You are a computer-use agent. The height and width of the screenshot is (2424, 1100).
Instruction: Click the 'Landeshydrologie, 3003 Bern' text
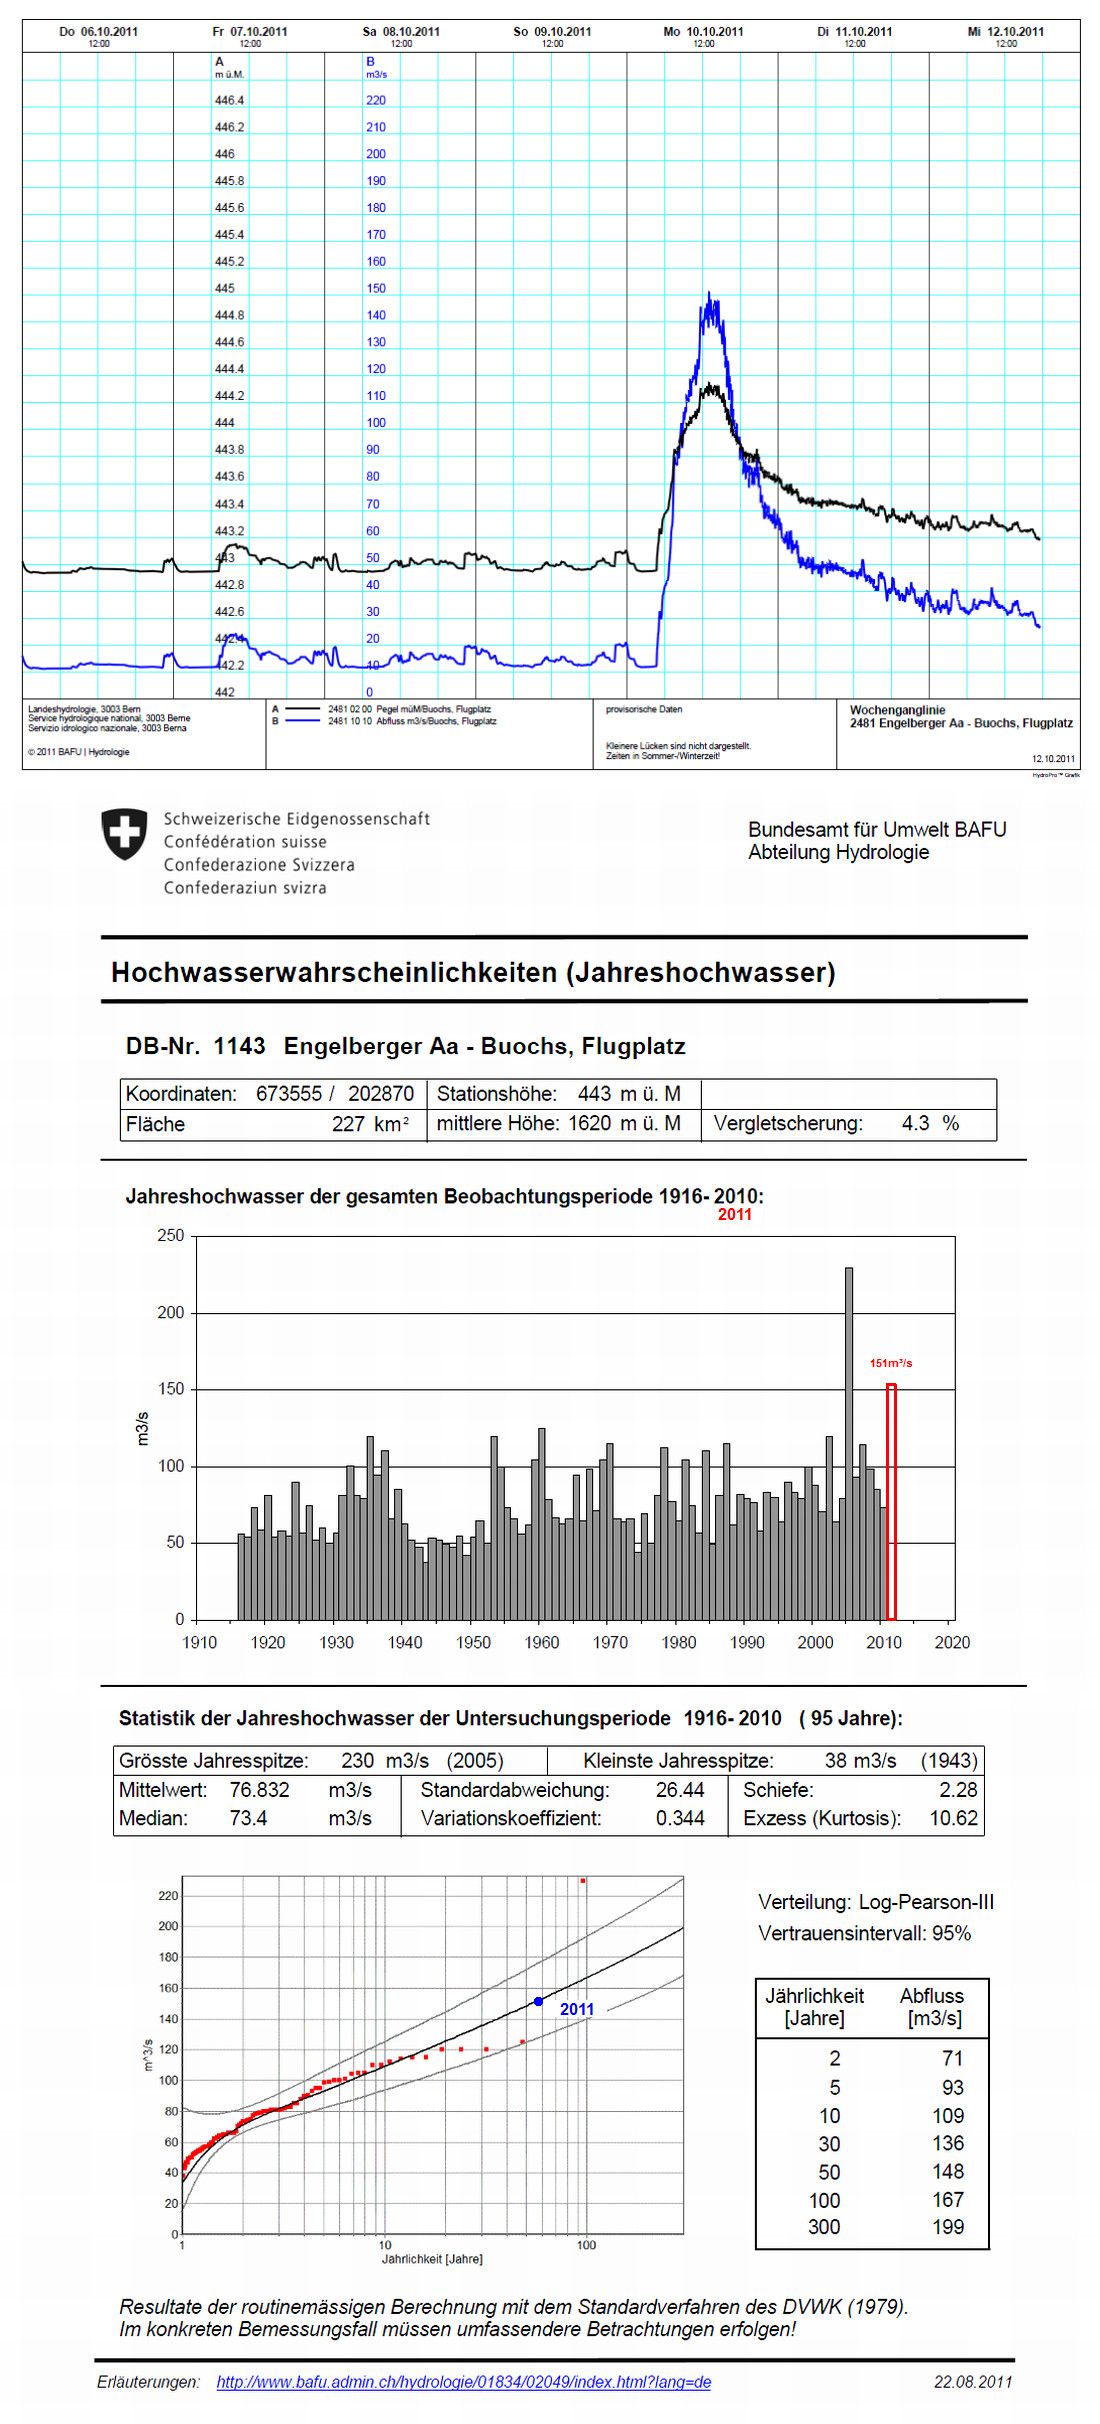[84, 709]
